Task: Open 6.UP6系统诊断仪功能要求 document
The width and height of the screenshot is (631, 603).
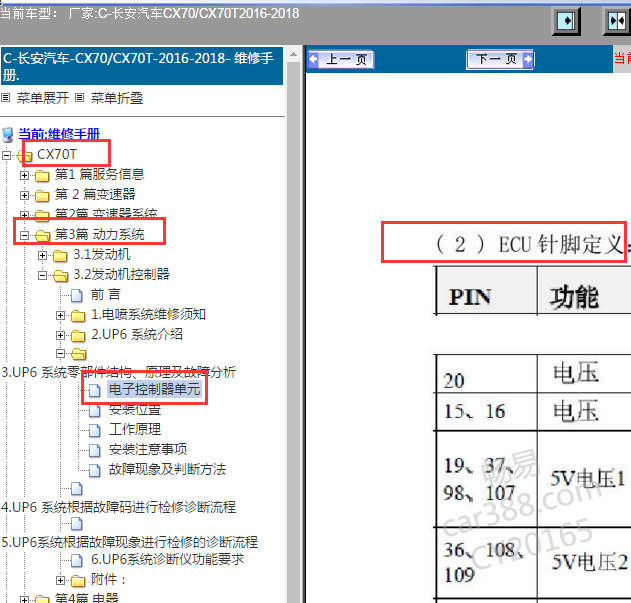Action: point(167,559)
